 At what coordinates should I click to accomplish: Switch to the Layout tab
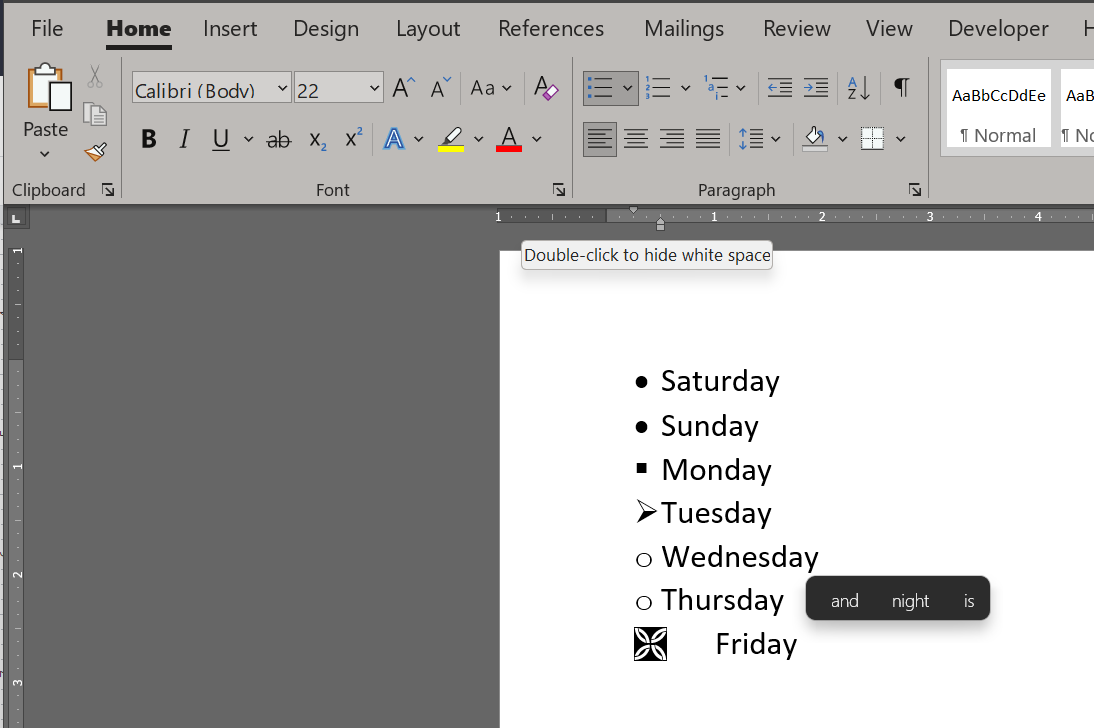(428, 29)
